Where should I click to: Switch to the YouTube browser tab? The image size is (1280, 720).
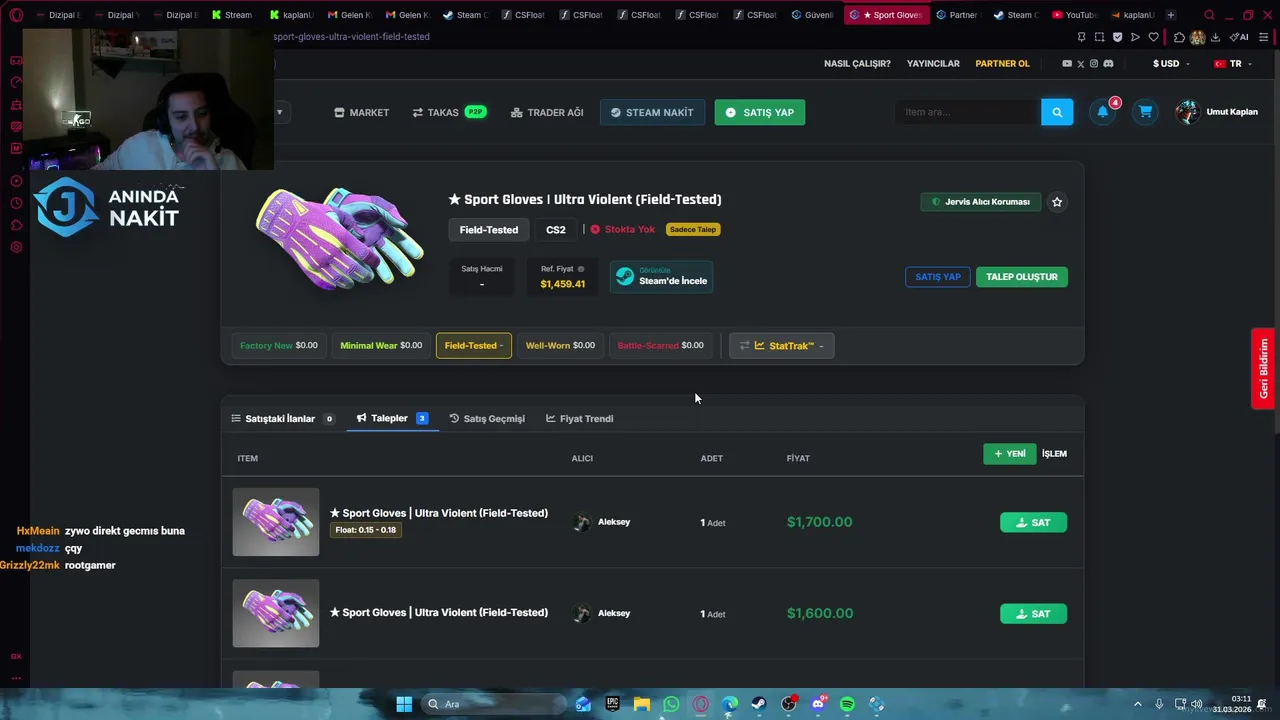pyautogui.click(x=1075, y=15)
